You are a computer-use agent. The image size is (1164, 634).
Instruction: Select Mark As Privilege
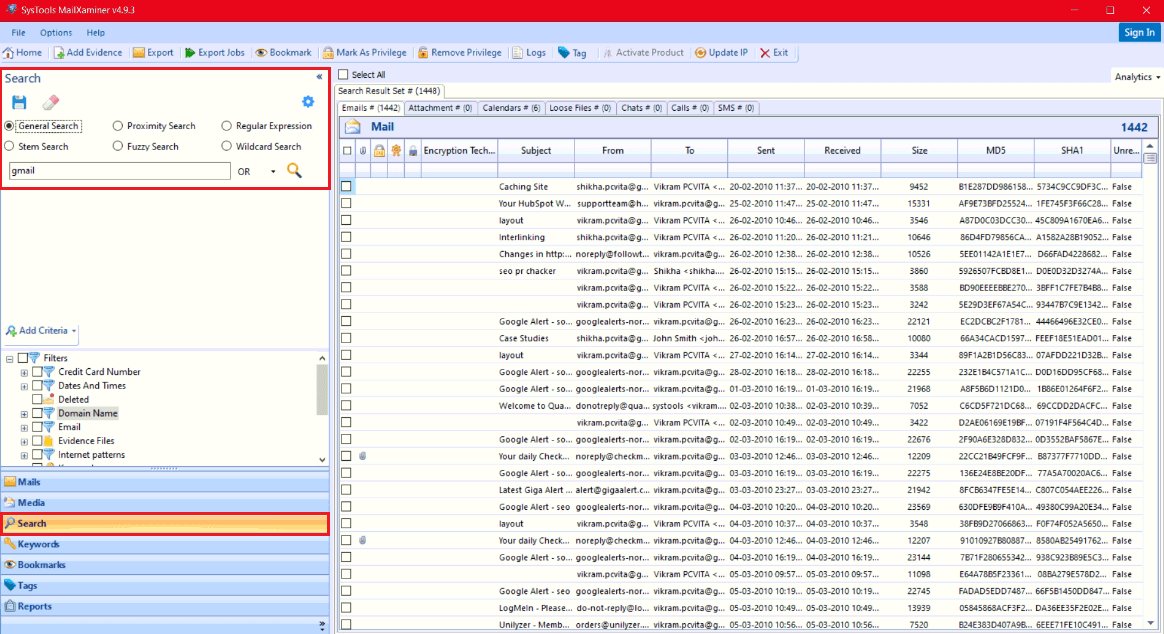(364, 53)
